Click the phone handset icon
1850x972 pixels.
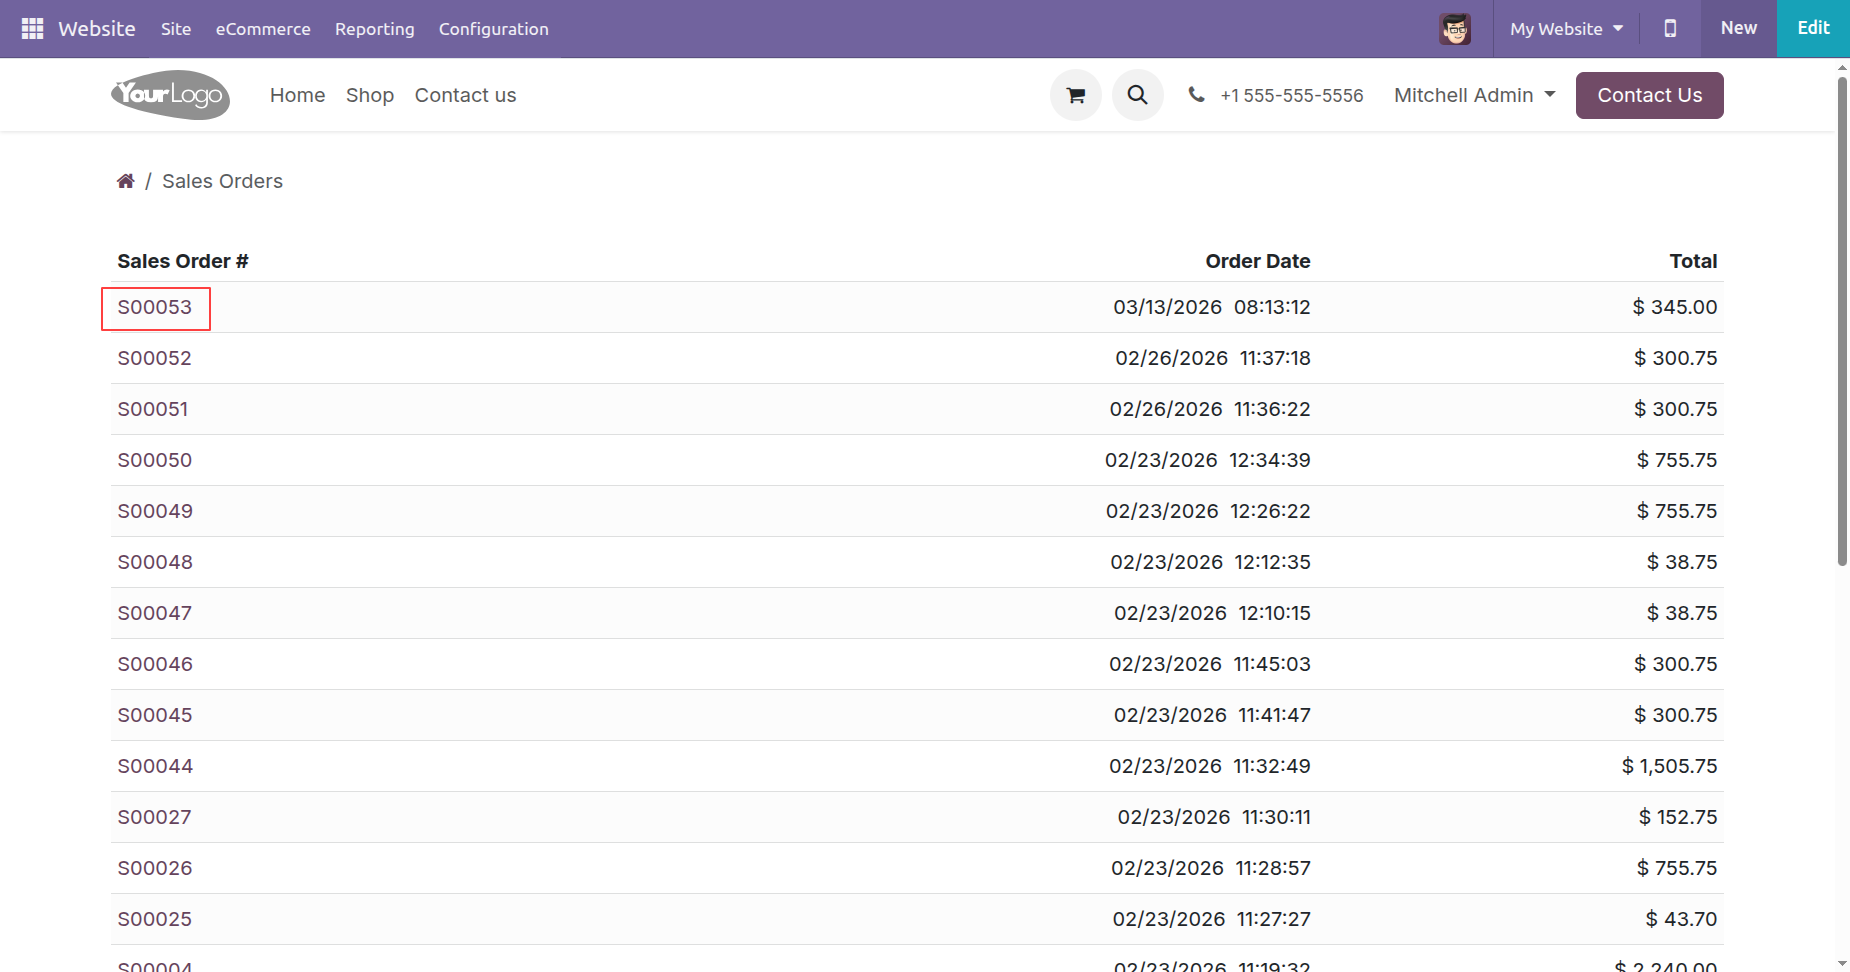point(1196,95)
